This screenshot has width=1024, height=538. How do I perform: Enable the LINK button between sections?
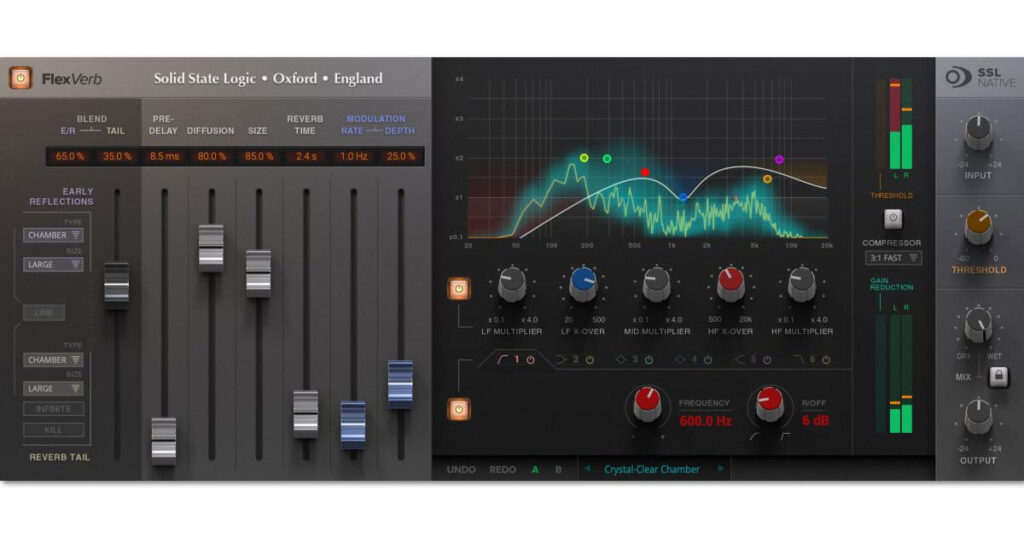click(44, 313)
